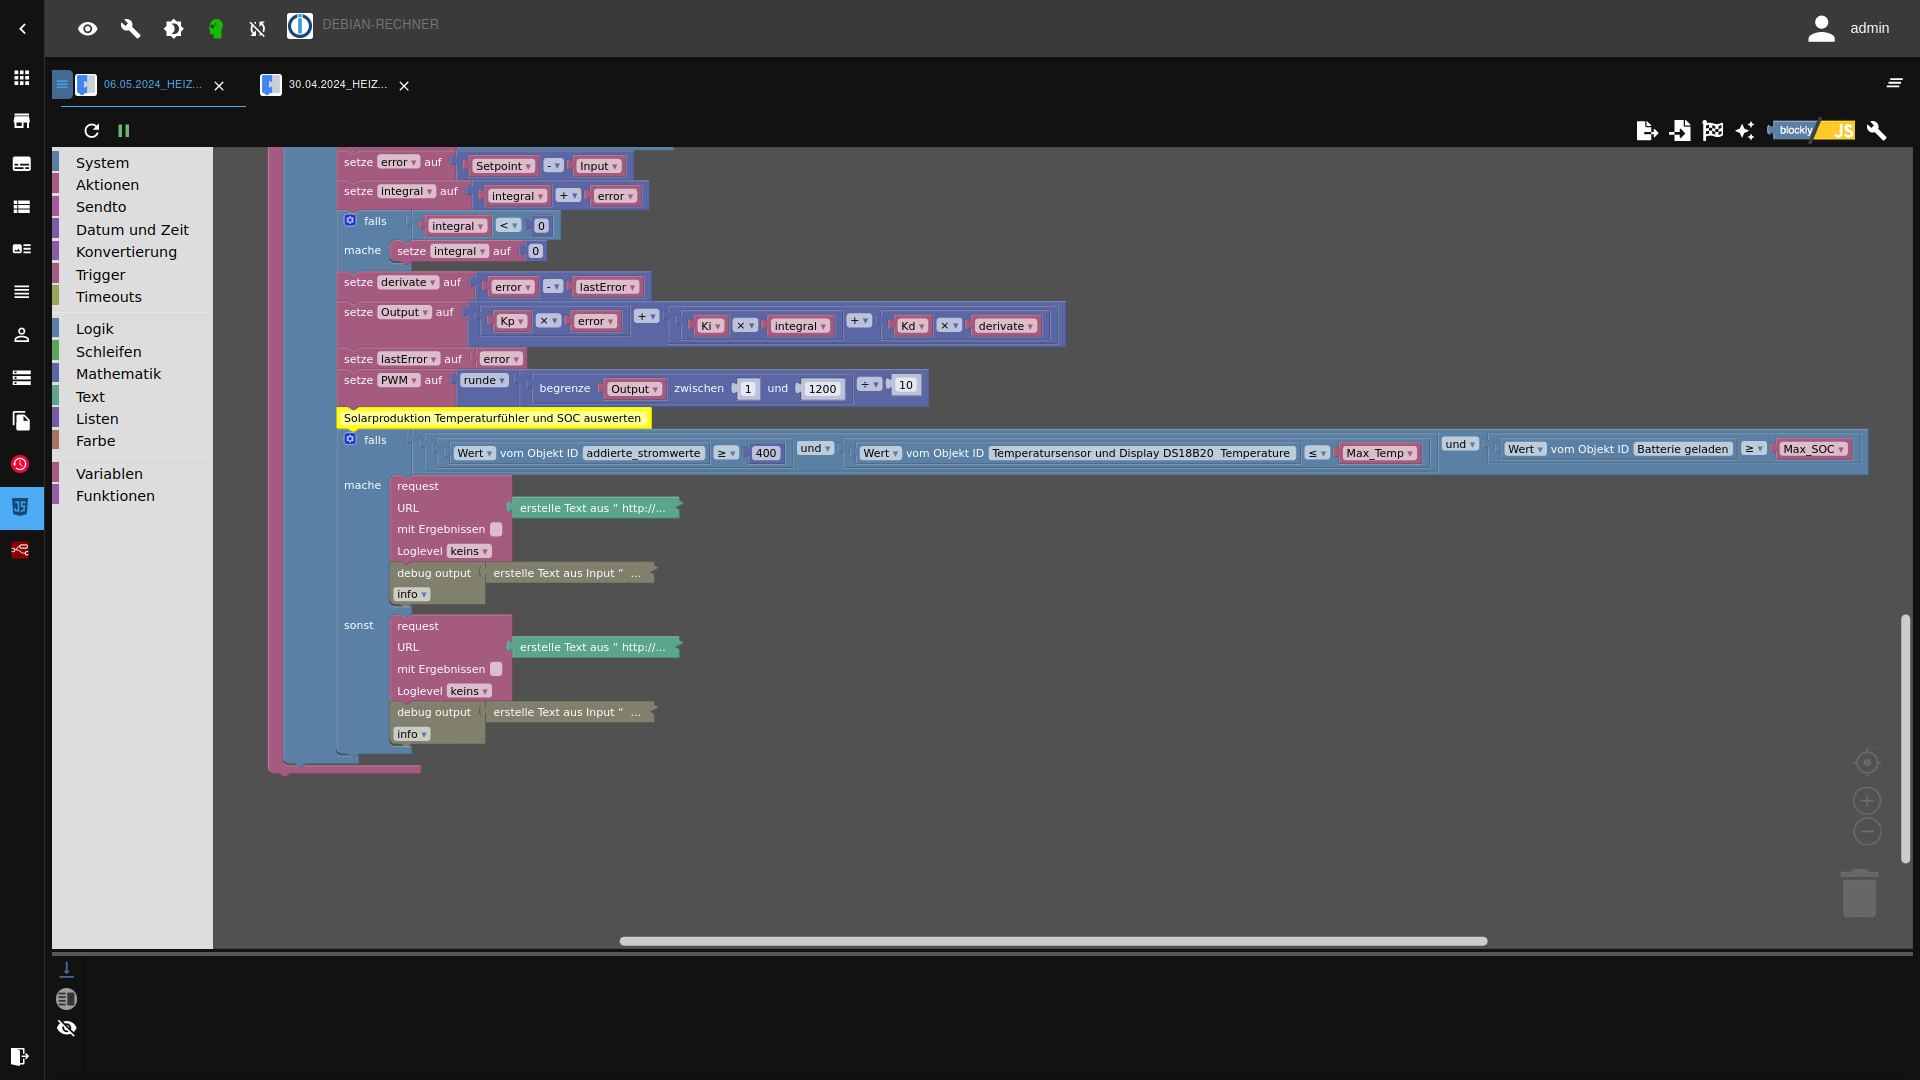Open the tab list menu icon at right
Image resolution: width=1920 pixels, height=1080 pixels.
point(1894,83)
